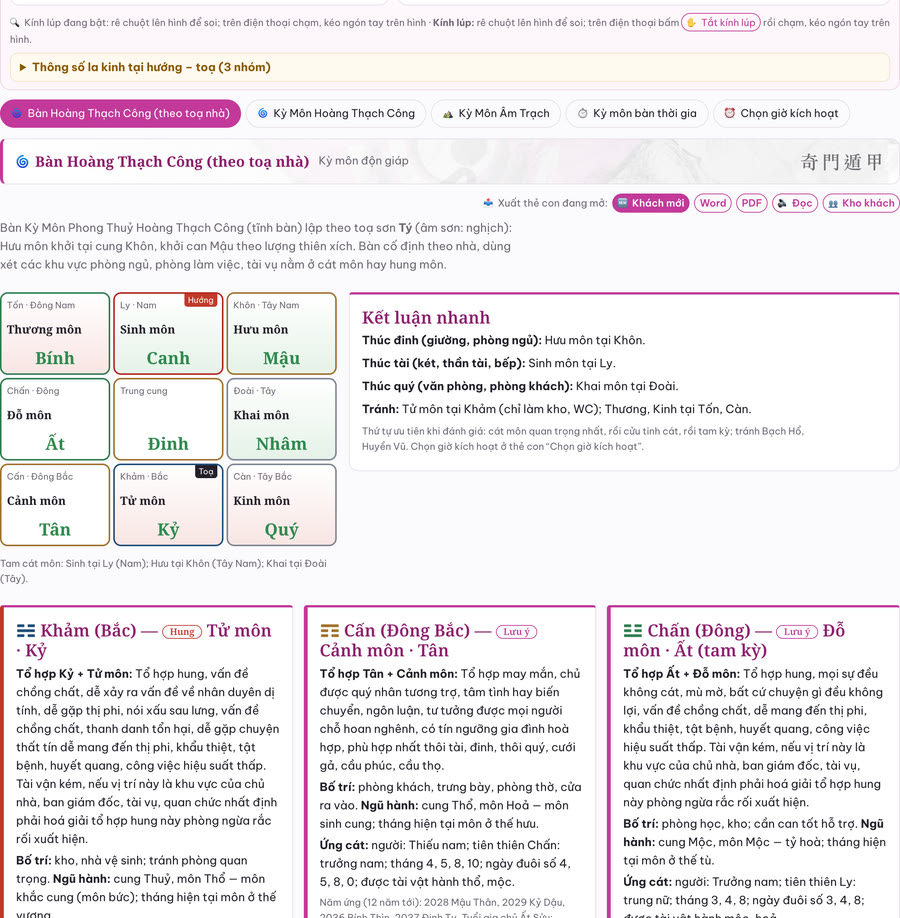Select the Ly · Nam 'Sinh môn' cell
The width and height of the screenshot is (900, 918).
click(x=168, y=333)
